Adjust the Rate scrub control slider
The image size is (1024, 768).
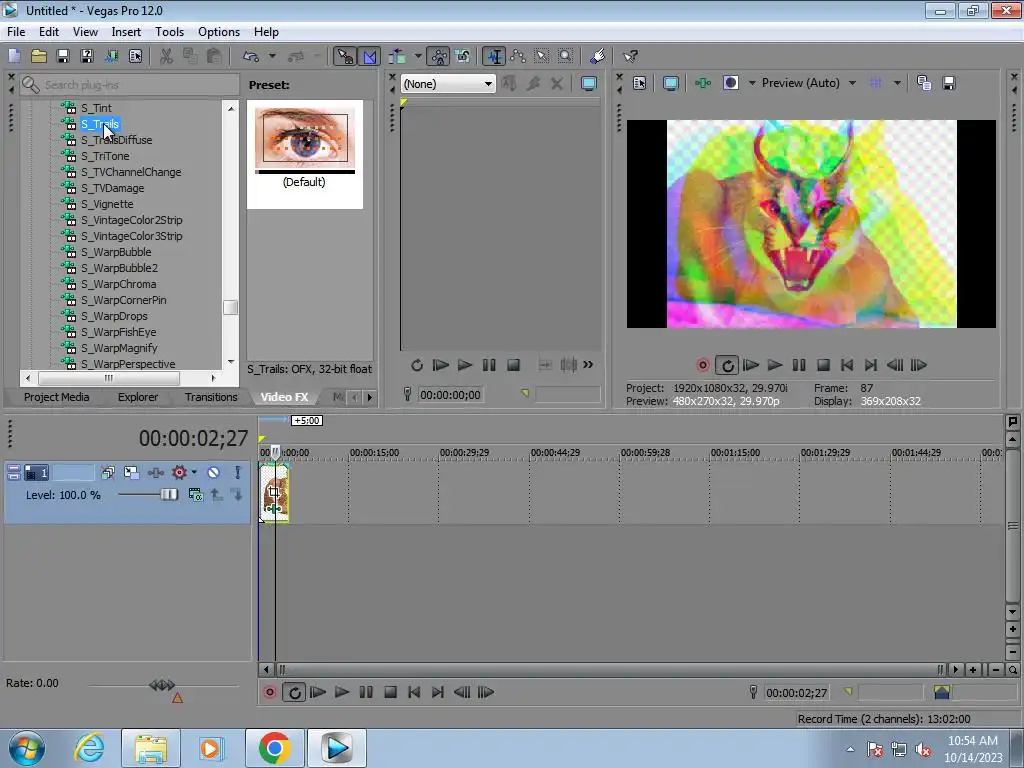tap(162, 685)
